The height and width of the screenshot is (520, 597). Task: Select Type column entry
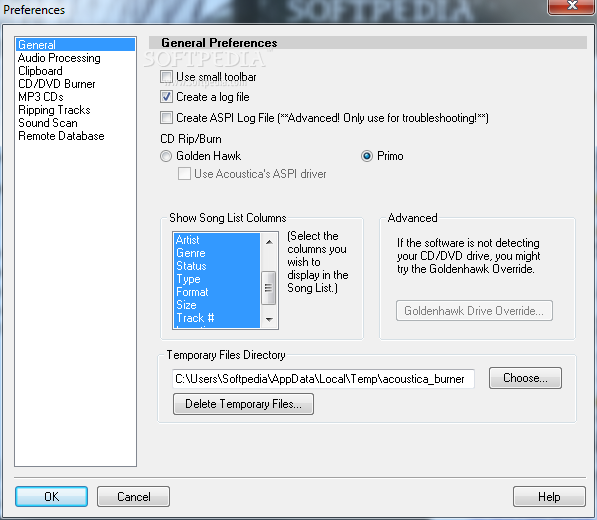[217, 279]
